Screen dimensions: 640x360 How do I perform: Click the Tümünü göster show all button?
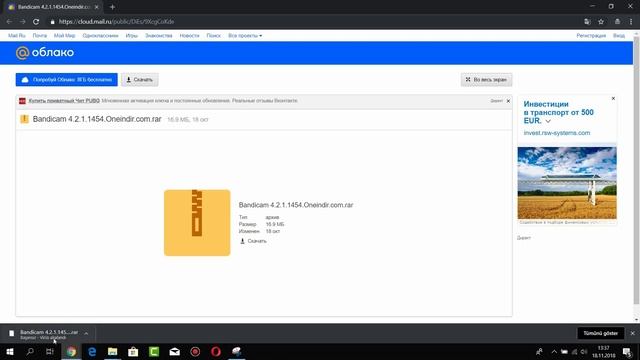point(601,333)
